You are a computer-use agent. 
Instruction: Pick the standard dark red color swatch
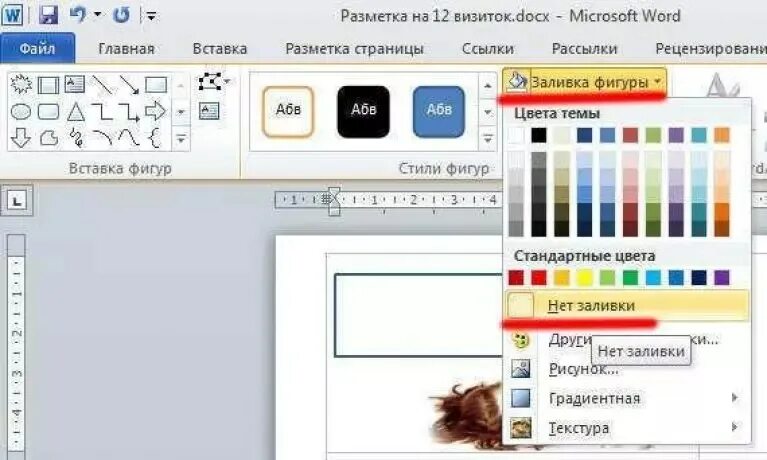[x=516, y=277]
